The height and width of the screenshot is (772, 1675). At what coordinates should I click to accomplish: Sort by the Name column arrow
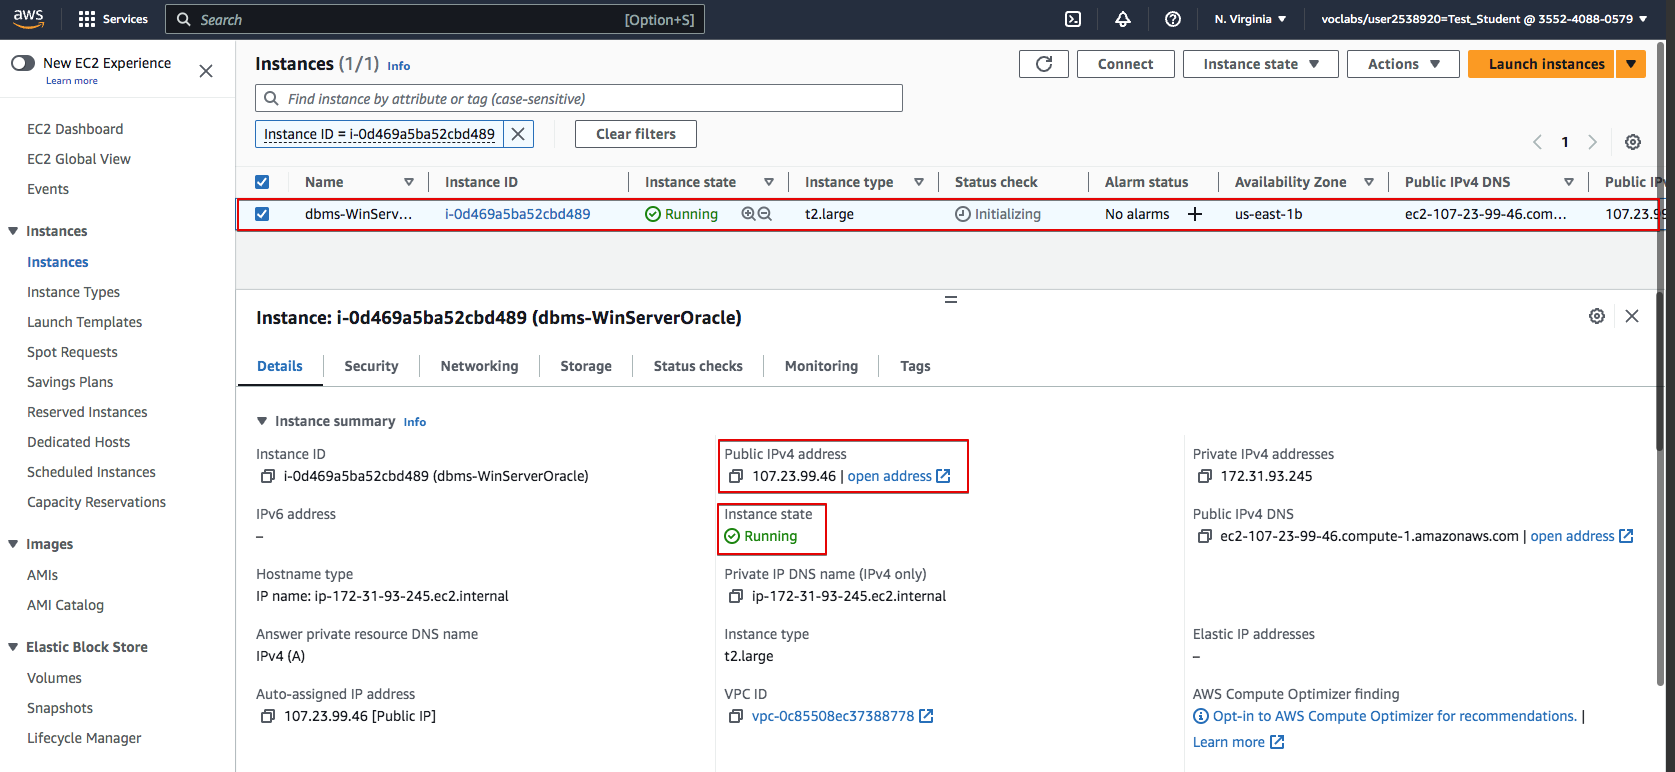[x=409, y=182]
